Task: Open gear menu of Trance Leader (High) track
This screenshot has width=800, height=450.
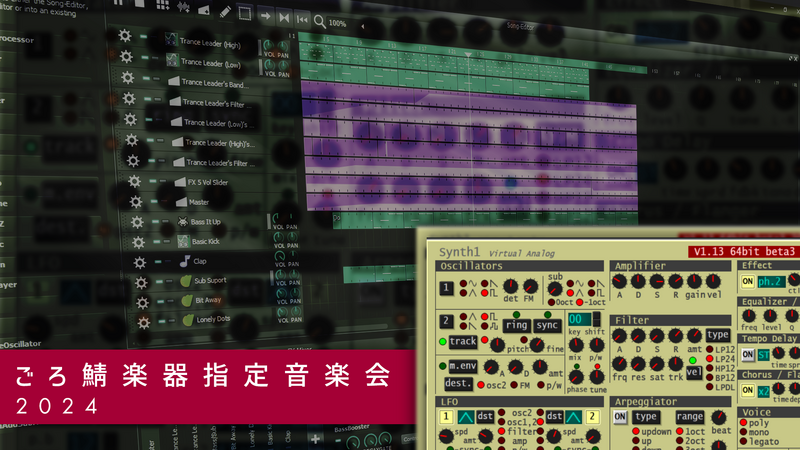Action: pyautogui.click(x=124, y=35)
